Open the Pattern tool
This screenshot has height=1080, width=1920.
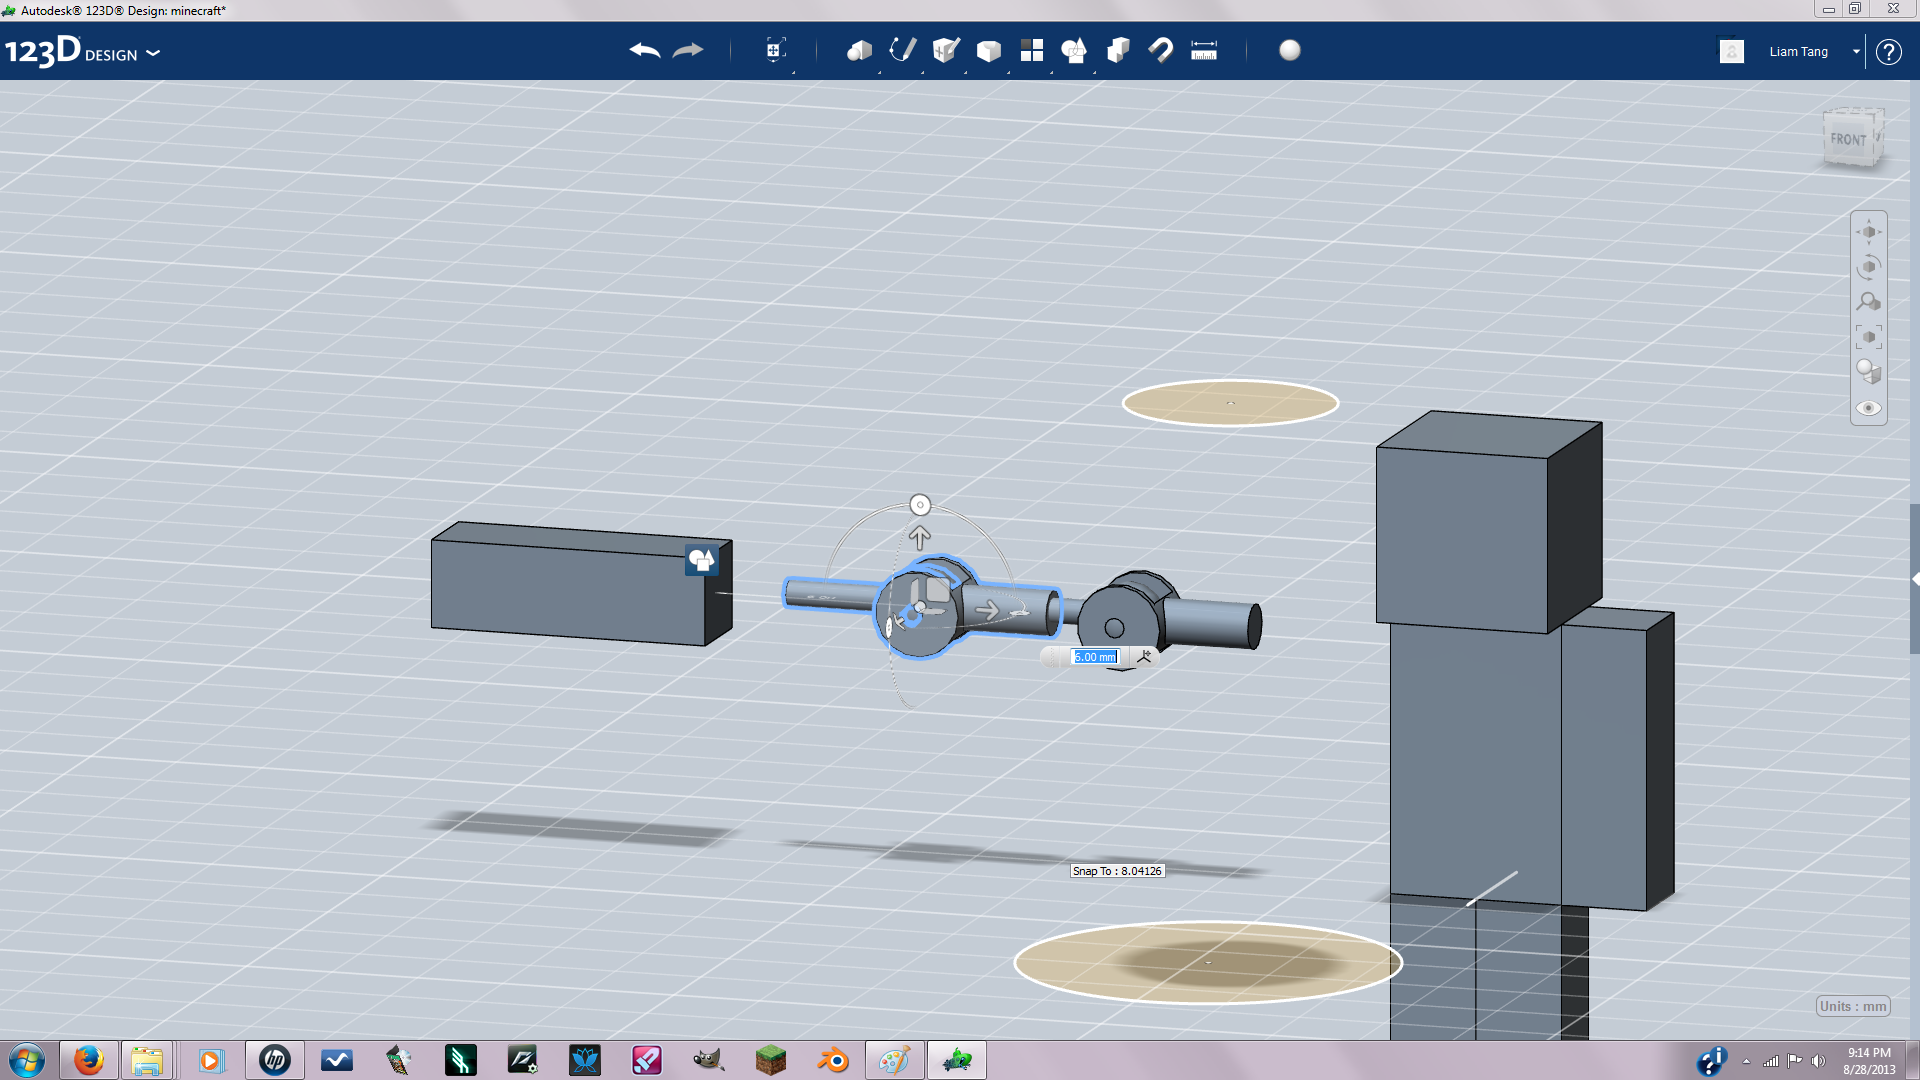click(x=1031, y=50)
